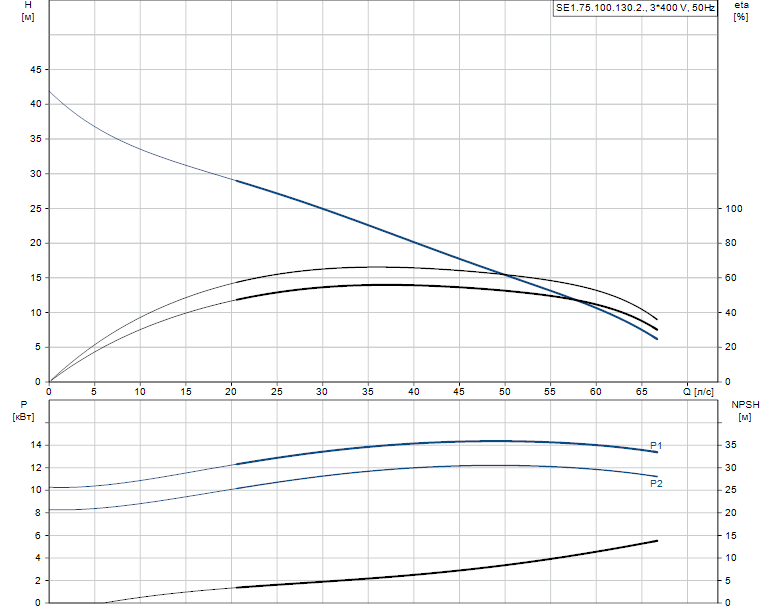Click the 100 mark on the eta axis
Viewport: 774px width, 611px height.
pos(734,209)
